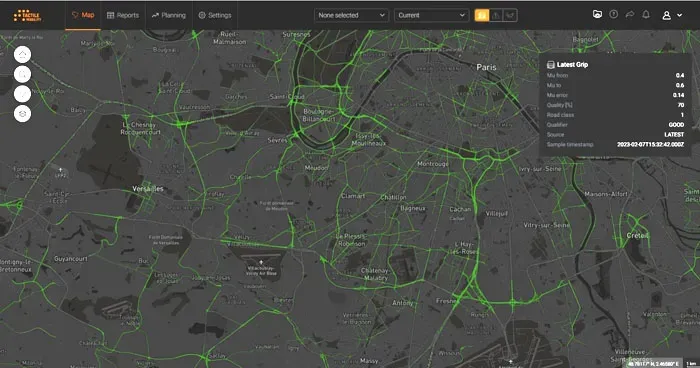Select the 'Mu from' value 0.4

tap(679, 75)
